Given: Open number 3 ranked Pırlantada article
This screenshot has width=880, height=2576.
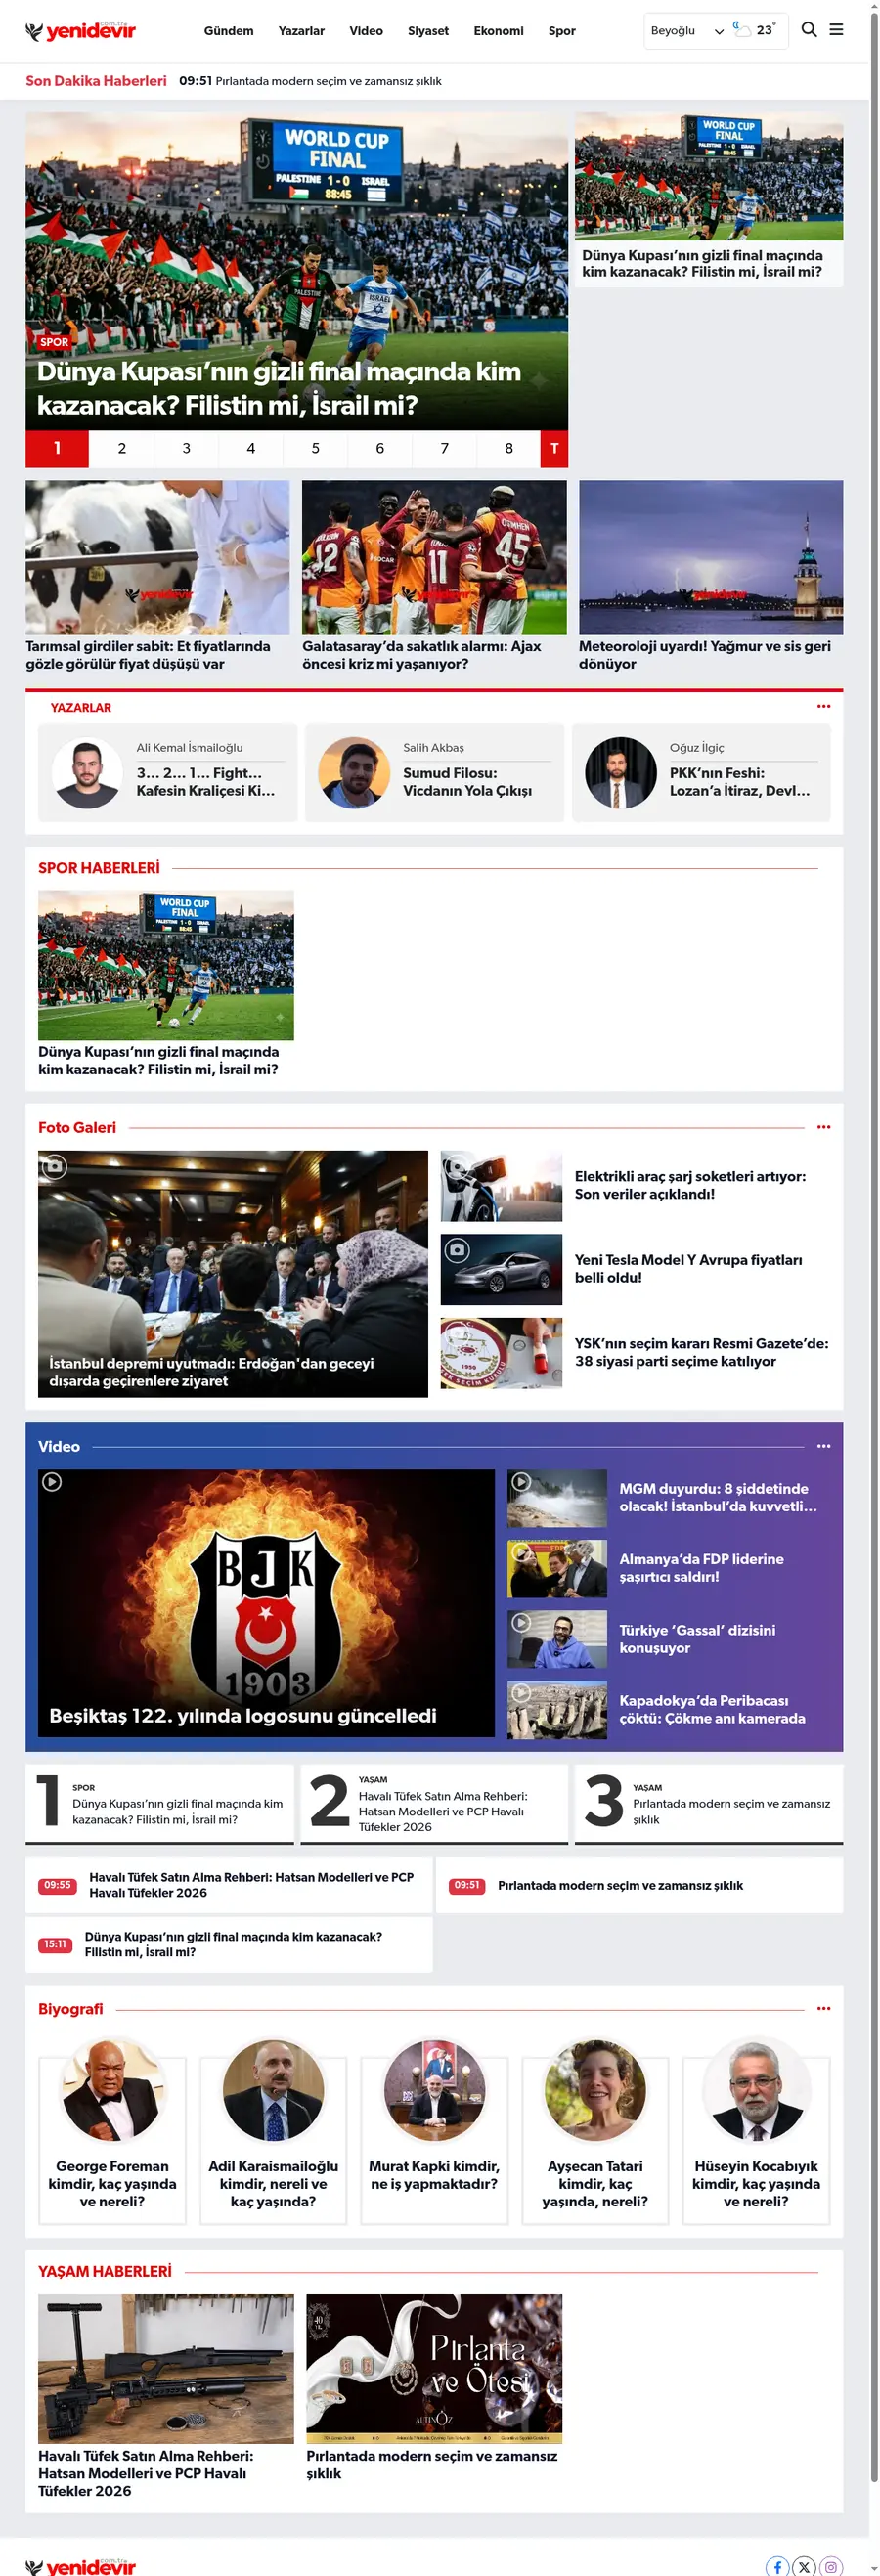Looking at the screenshot, I should point(709,1803).
